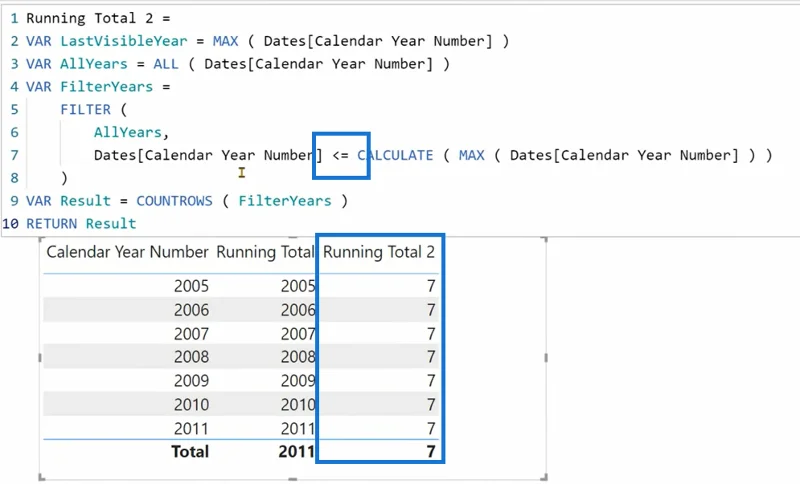
Task: Click the Running Total 2 column header
Action: tap(379, 252)
